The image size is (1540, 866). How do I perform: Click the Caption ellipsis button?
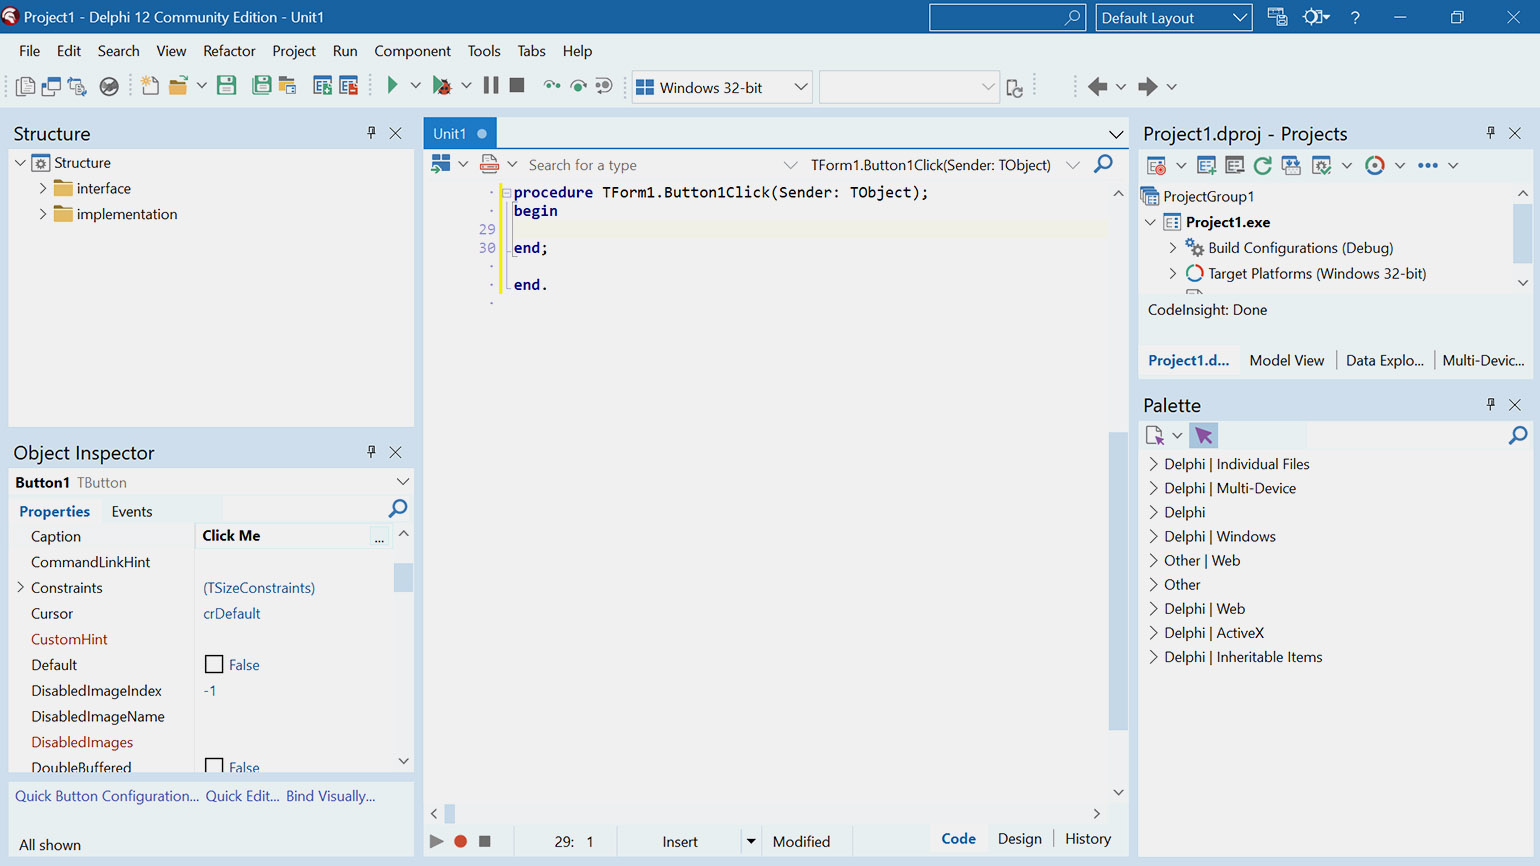click(x=379, y=537)
